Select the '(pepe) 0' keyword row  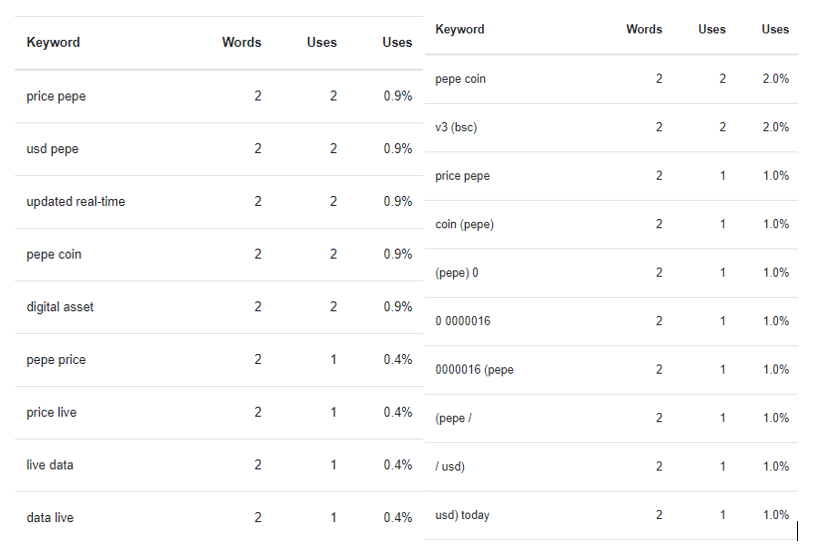point(457,273)
